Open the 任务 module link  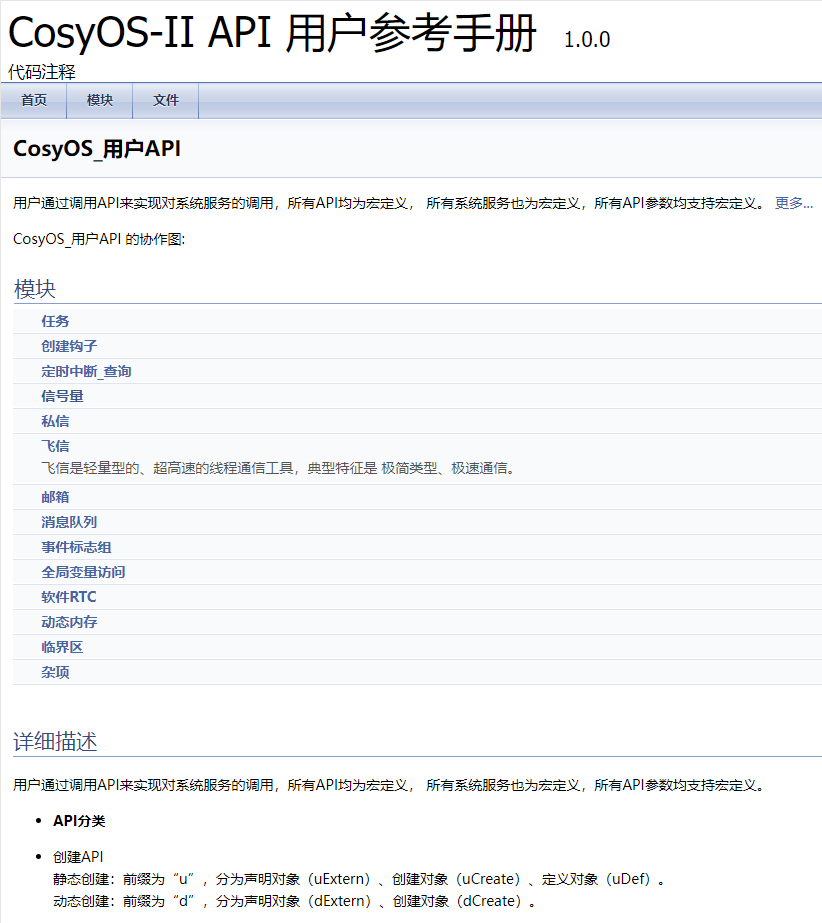coord(55,321)
